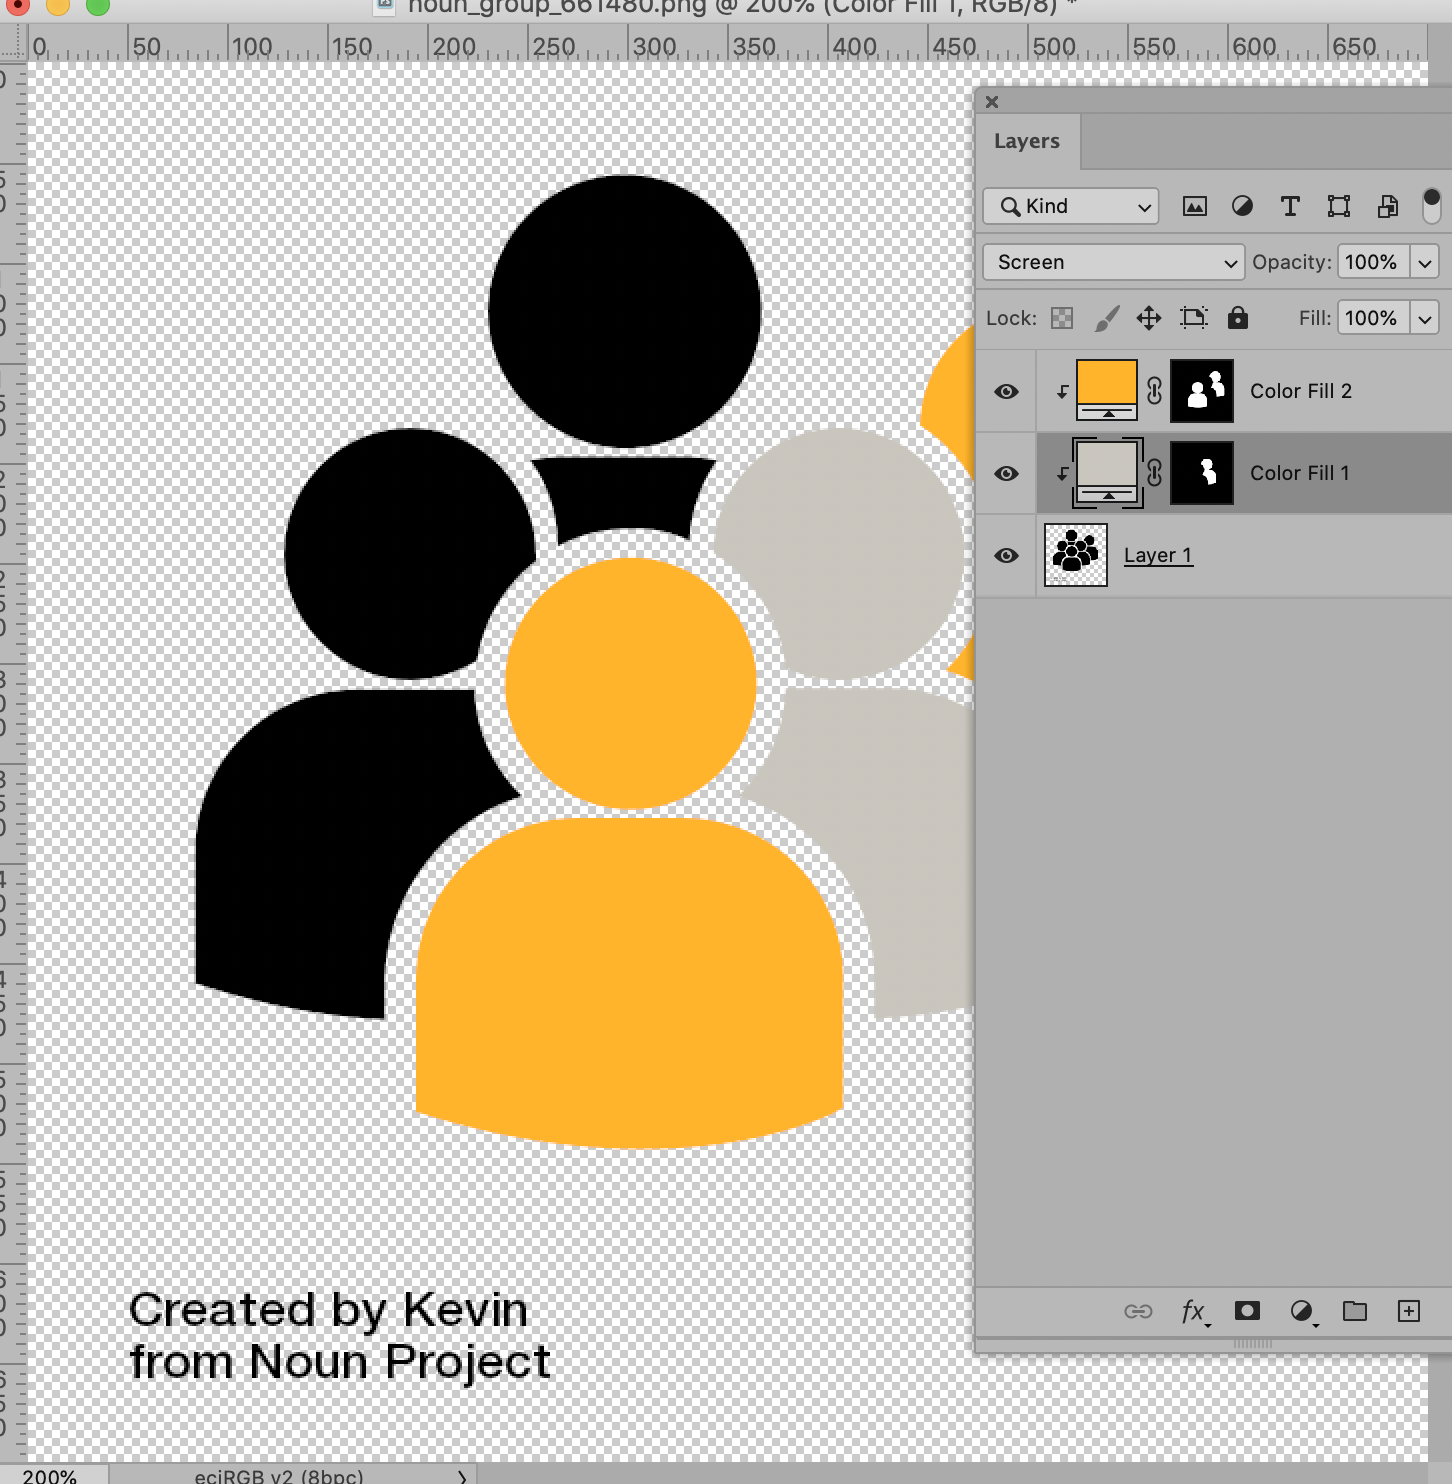Viewport: 1452px width, 1484px height.
Task: Filter layers by adjustment layers
Action: pyautogui.click(x=1242, y=206)
